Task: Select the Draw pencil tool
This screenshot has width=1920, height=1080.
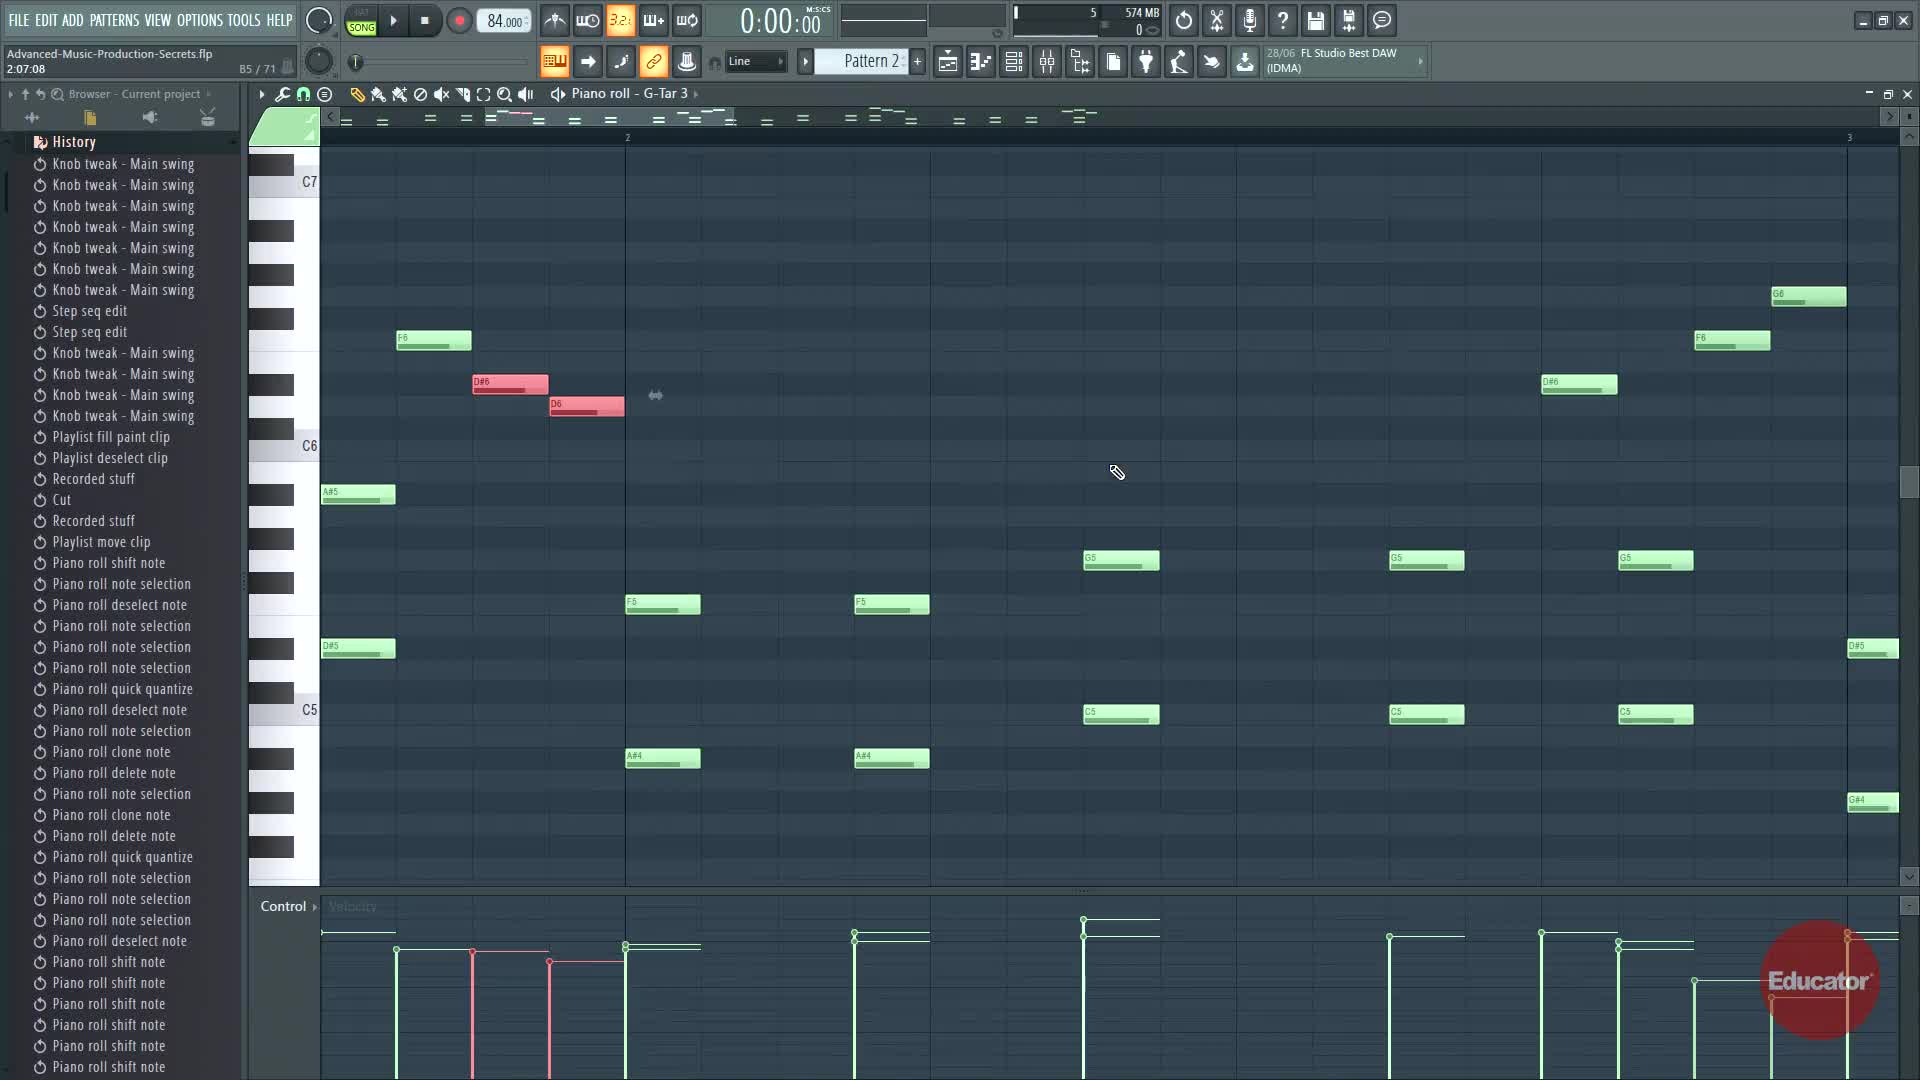Action: (357, 94)
